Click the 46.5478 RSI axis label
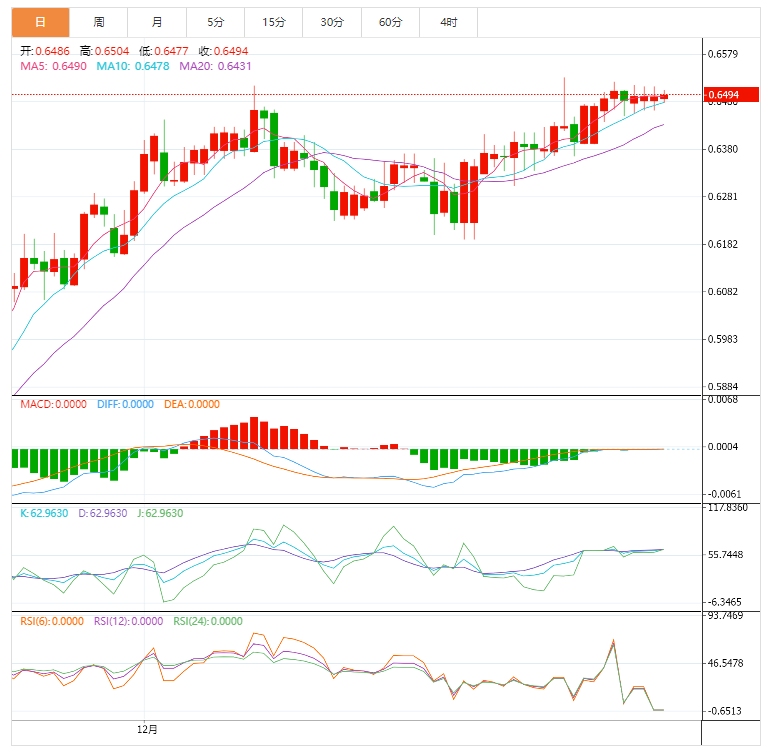The width and height of the screenshot is (770, 756). point(725,663)
